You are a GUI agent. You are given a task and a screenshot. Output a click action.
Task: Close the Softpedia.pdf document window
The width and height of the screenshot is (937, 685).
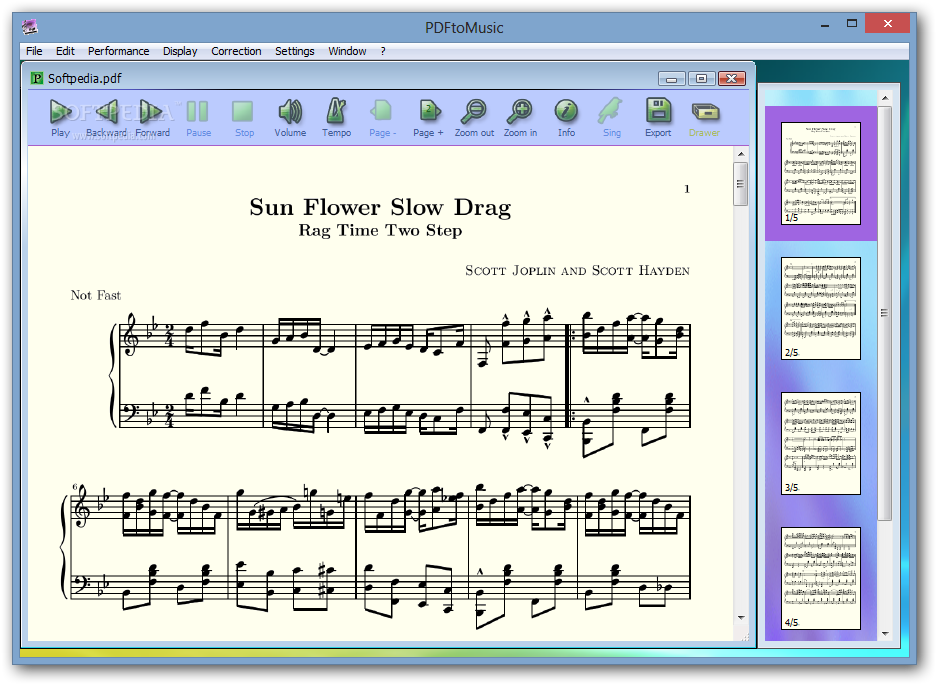pos(731,79)
